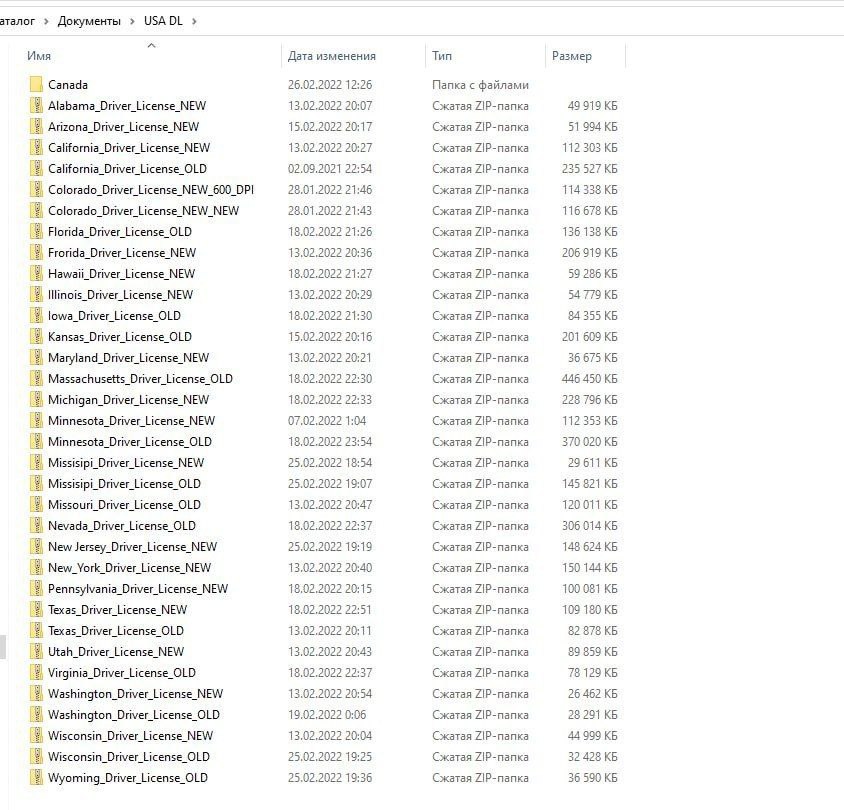Navigate to Документы in the breadcrumb path
Image resolution: width=844 pixels, height=810 pixels.
(x=89, y=21)
